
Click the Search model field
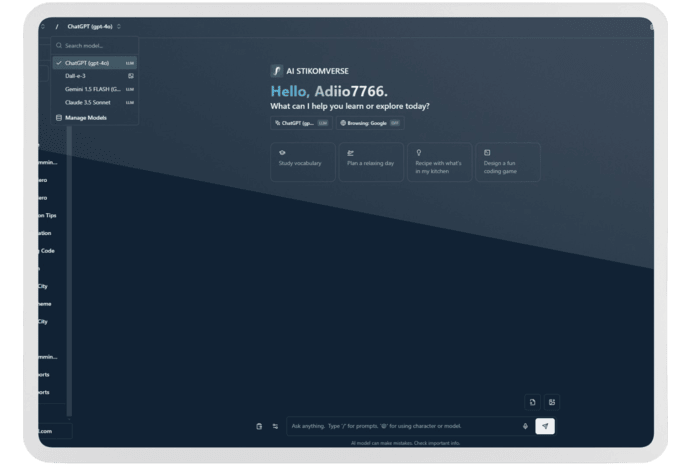(x=95, y=45)
